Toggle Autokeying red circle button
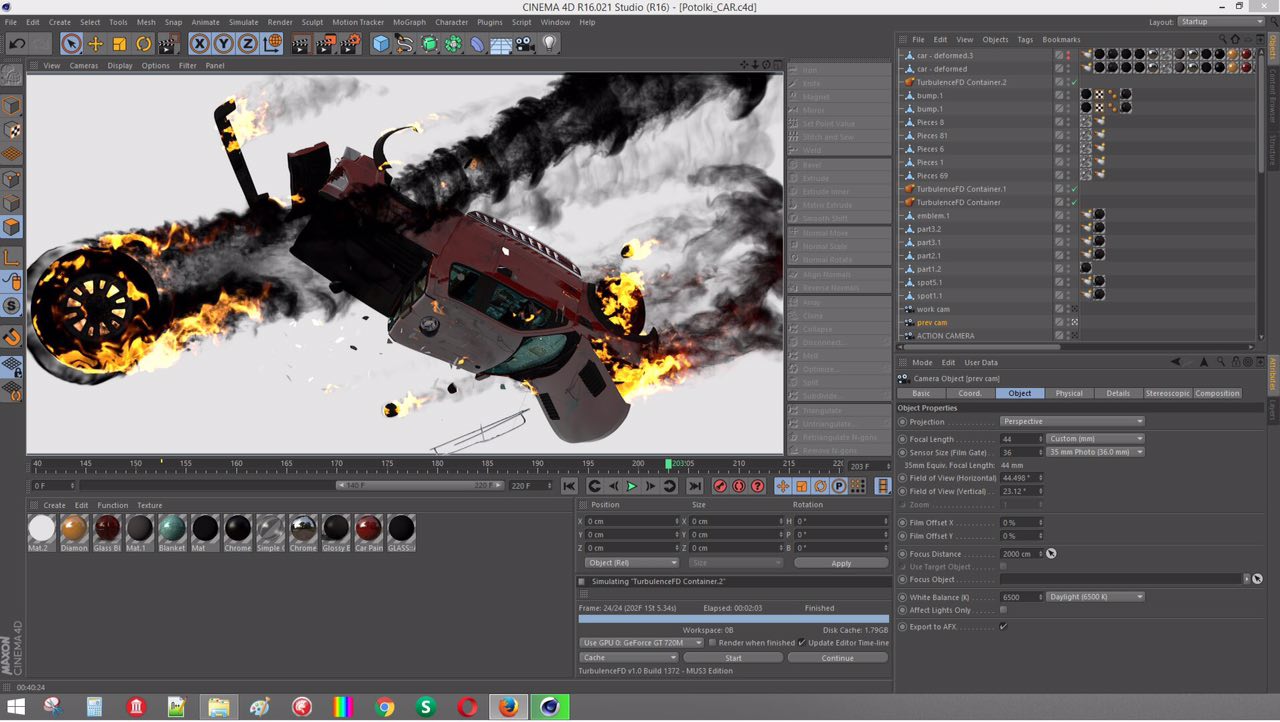The image size is (1280, 722). click(x=739, y=486)
